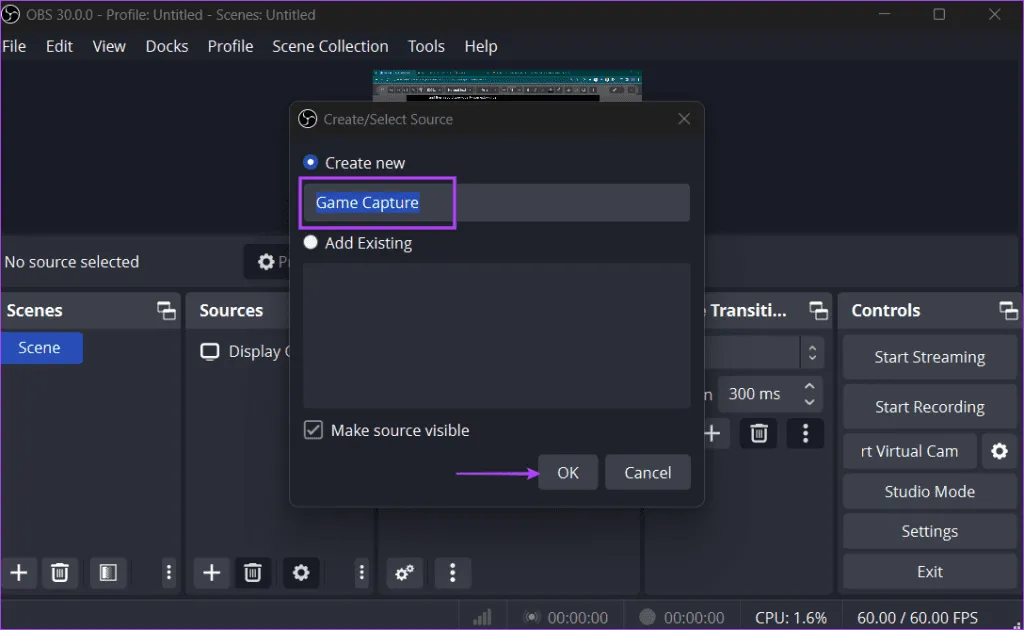Viewport: 1024px width, 630px height.
Task: Add a new scene with plus icon
Action: pos(19,573)
